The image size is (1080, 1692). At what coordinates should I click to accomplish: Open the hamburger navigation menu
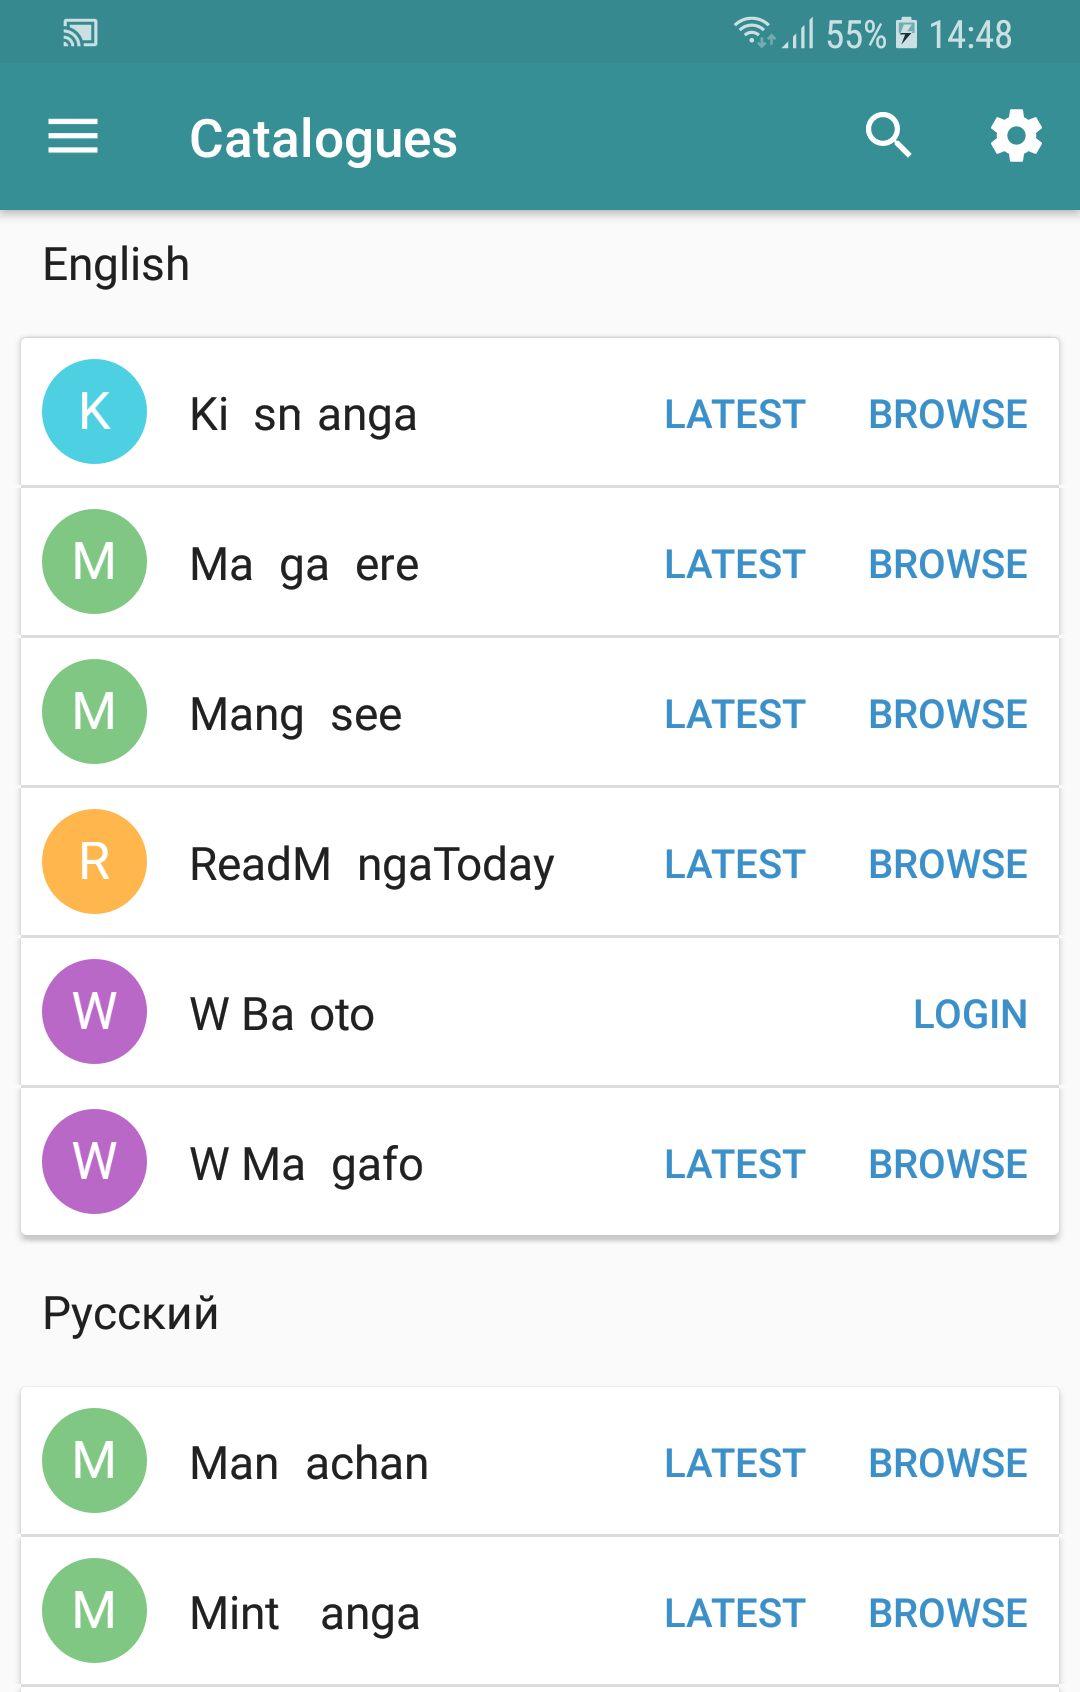[x=73, y=136]
